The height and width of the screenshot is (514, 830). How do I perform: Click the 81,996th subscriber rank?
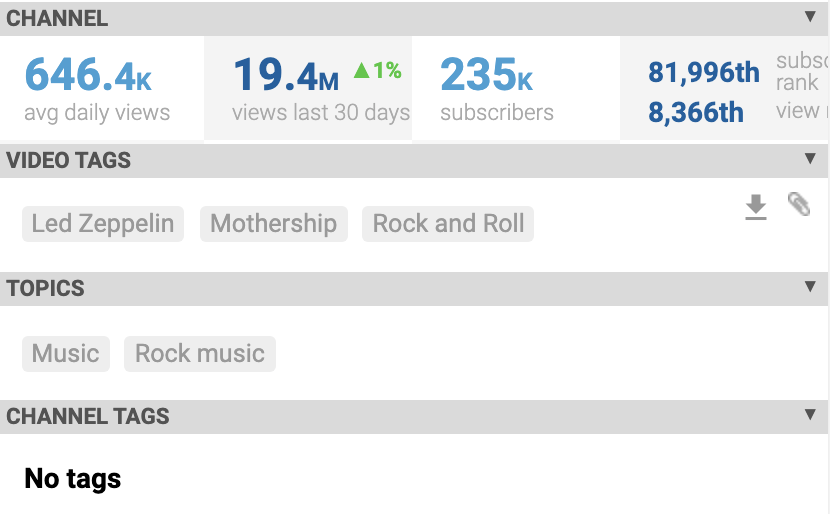click(x=704, y=72)
